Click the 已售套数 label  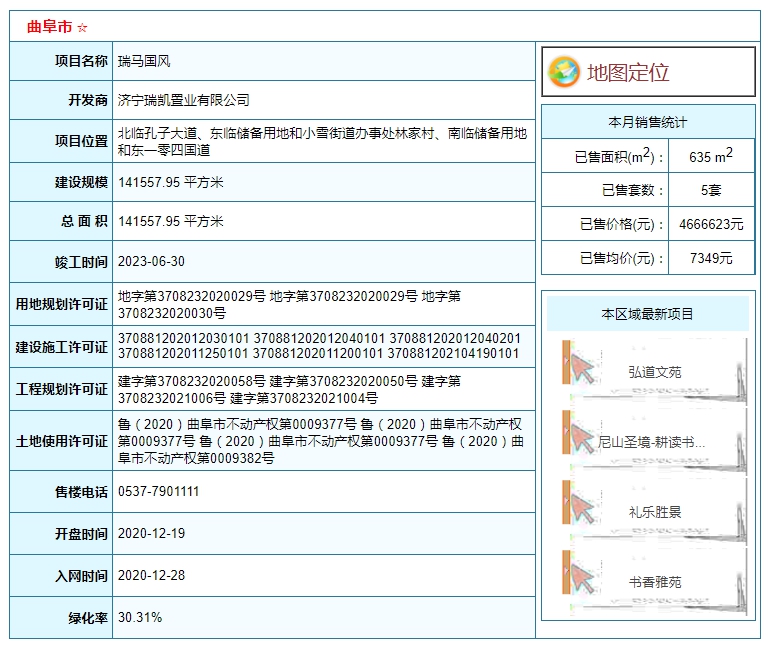(x=632, y=190)
